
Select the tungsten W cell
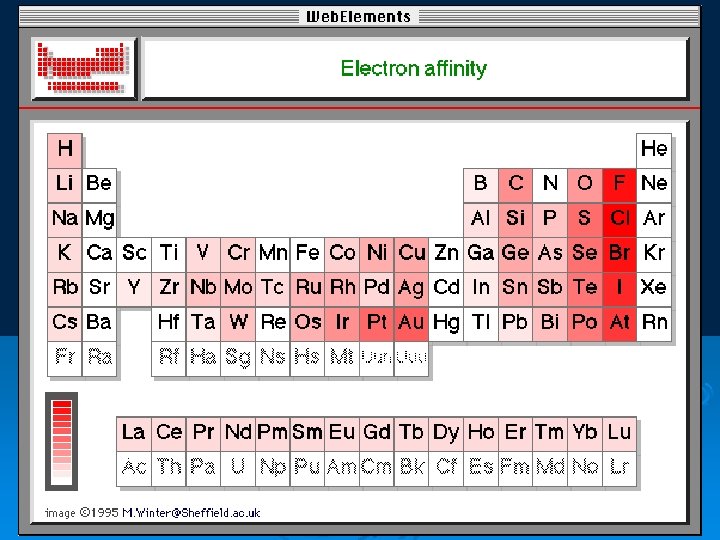click(x=238, y=324)
